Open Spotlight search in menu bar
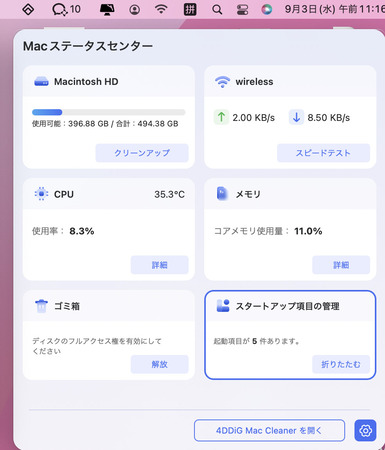385x450 pixels. pyautogui.click(x=217, y=9)
